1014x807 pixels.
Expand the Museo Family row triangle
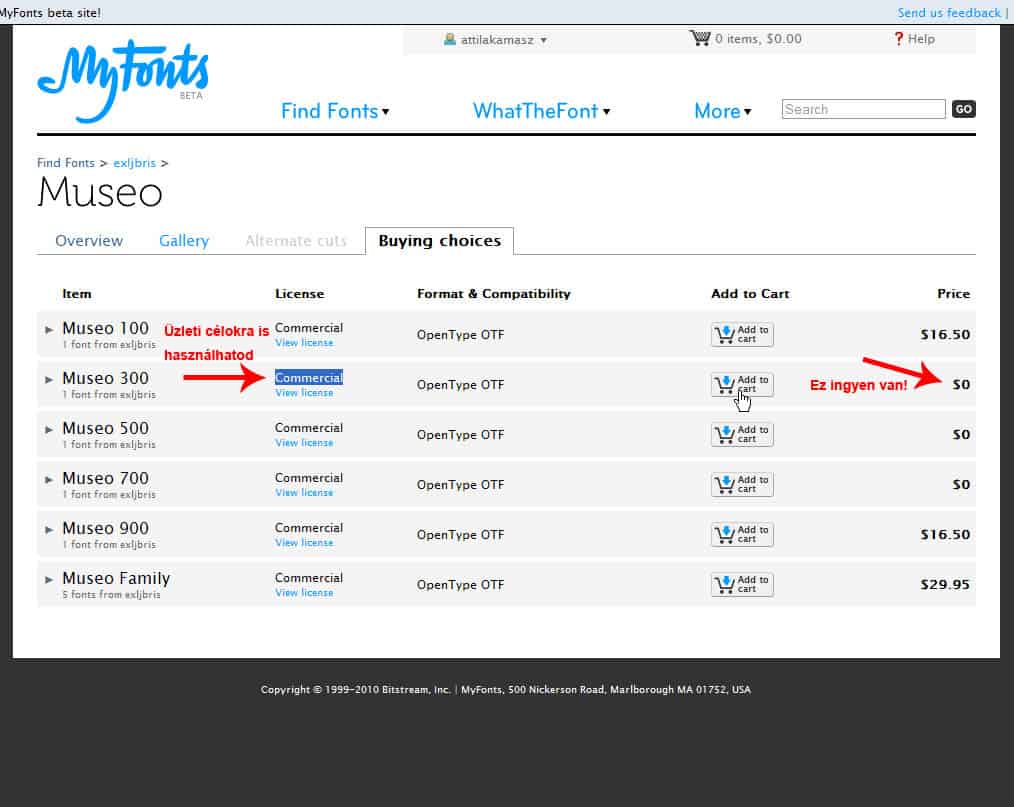(x=49, y=579)
